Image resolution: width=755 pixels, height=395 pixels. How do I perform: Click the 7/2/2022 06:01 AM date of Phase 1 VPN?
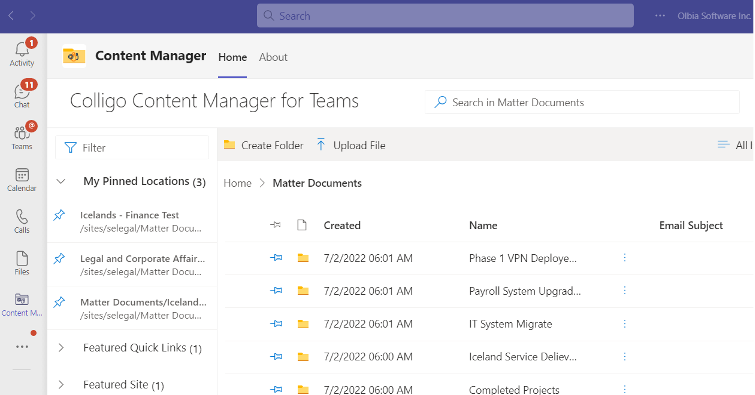368,258
